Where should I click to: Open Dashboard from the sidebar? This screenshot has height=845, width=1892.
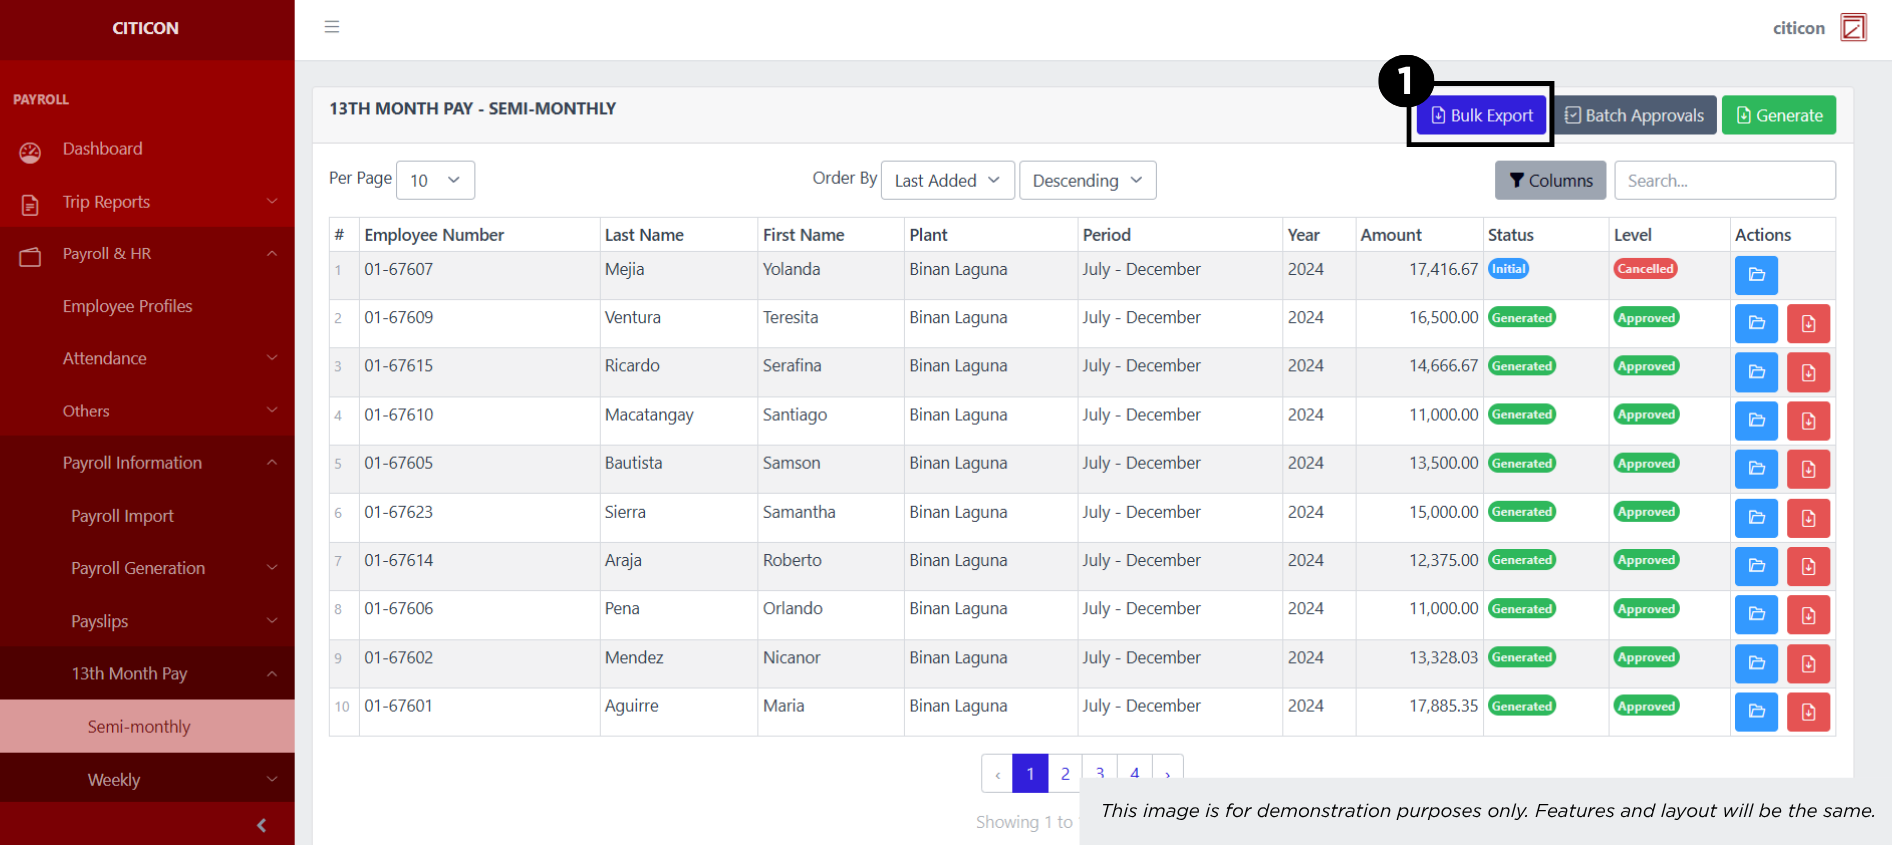click(x=102, y=149)
